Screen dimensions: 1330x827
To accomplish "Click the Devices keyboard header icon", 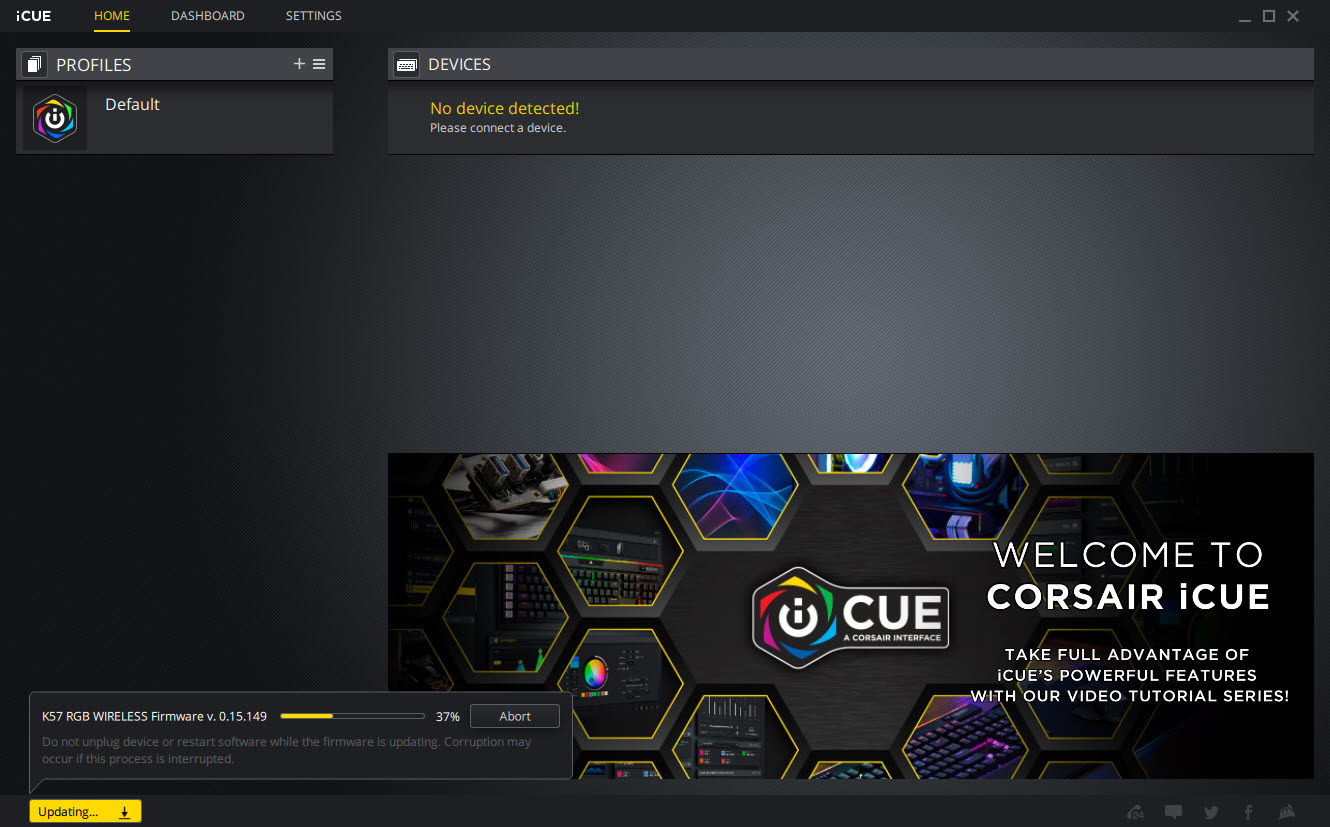I will [x=407, y=64].
